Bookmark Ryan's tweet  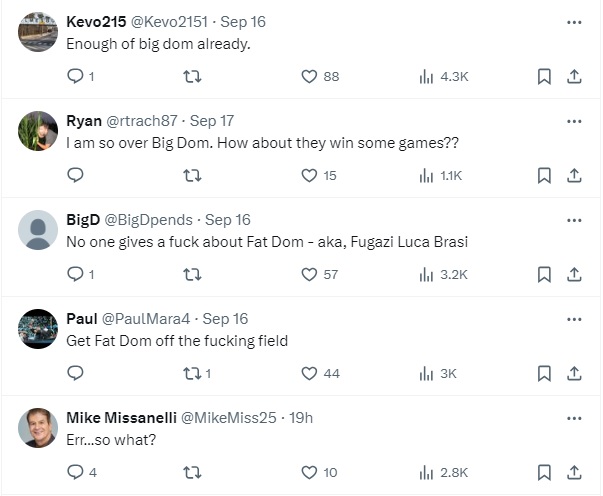[x=544, y=176]
